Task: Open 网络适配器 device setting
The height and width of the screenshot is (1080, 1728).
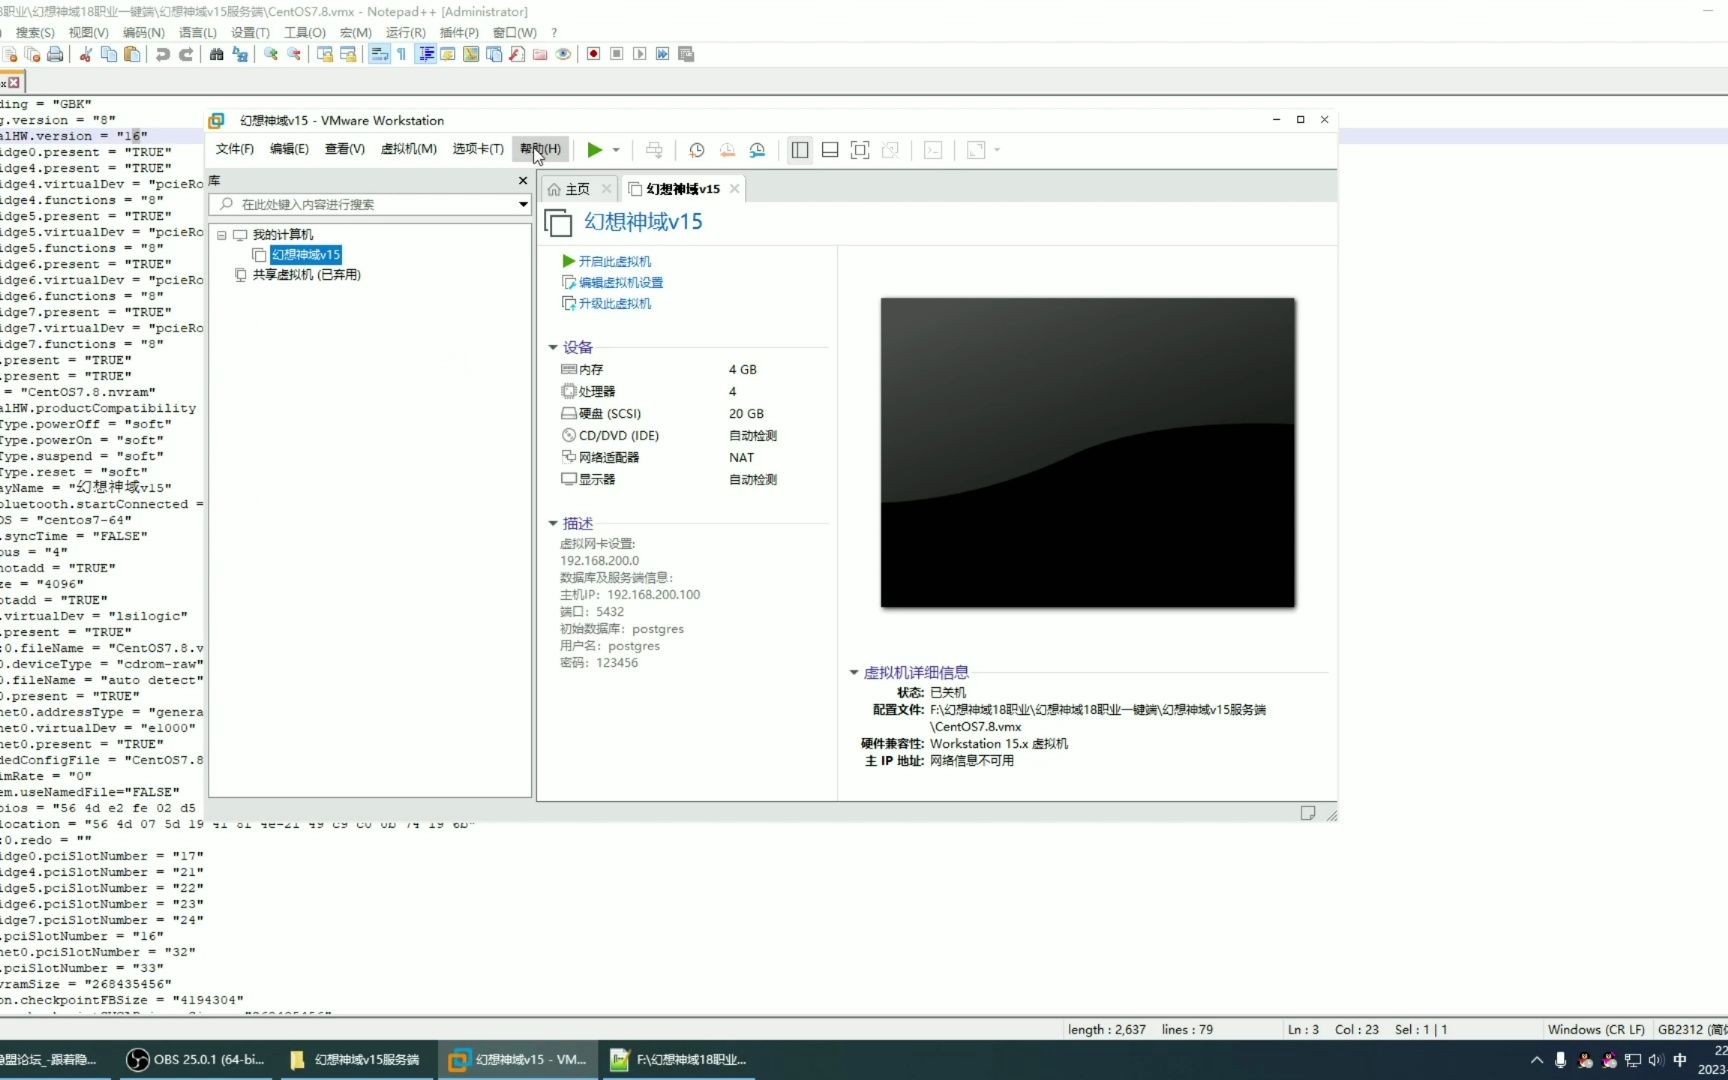Action: 658,458
